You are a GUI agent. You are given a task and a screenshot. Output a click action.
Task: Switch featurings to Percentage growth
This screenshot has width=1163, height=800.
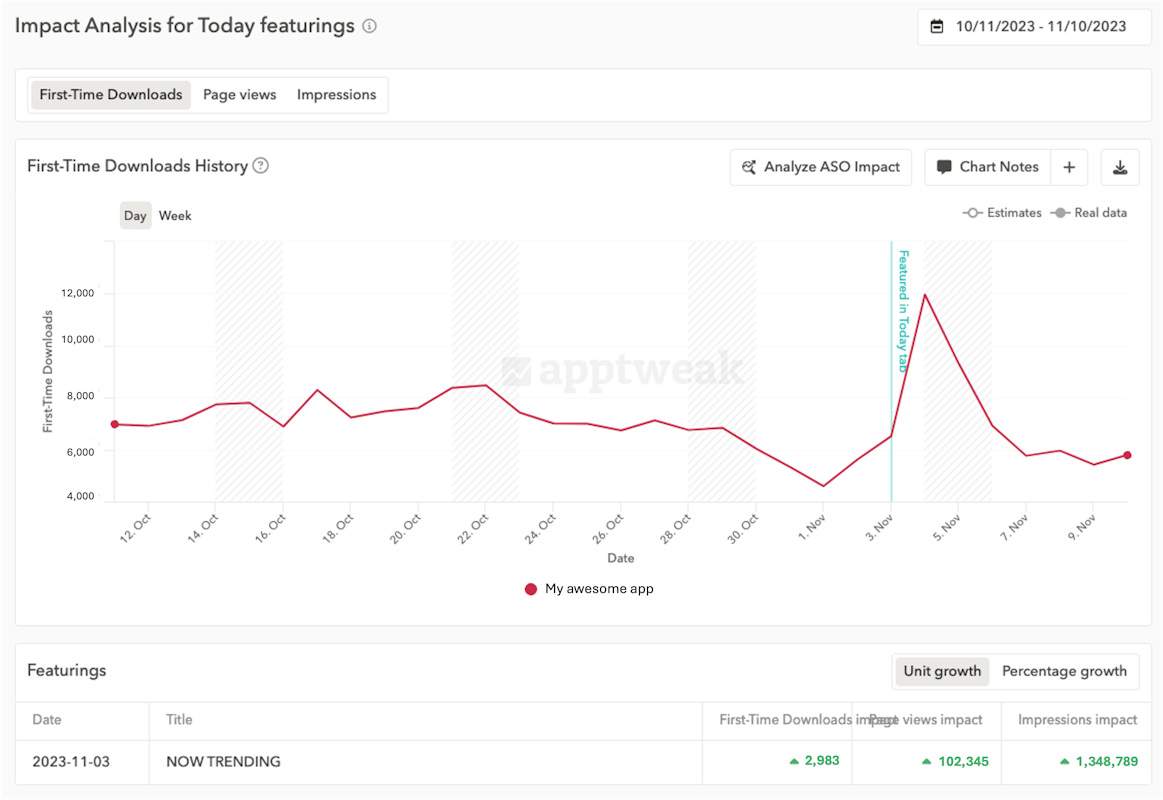point(1064,671)
